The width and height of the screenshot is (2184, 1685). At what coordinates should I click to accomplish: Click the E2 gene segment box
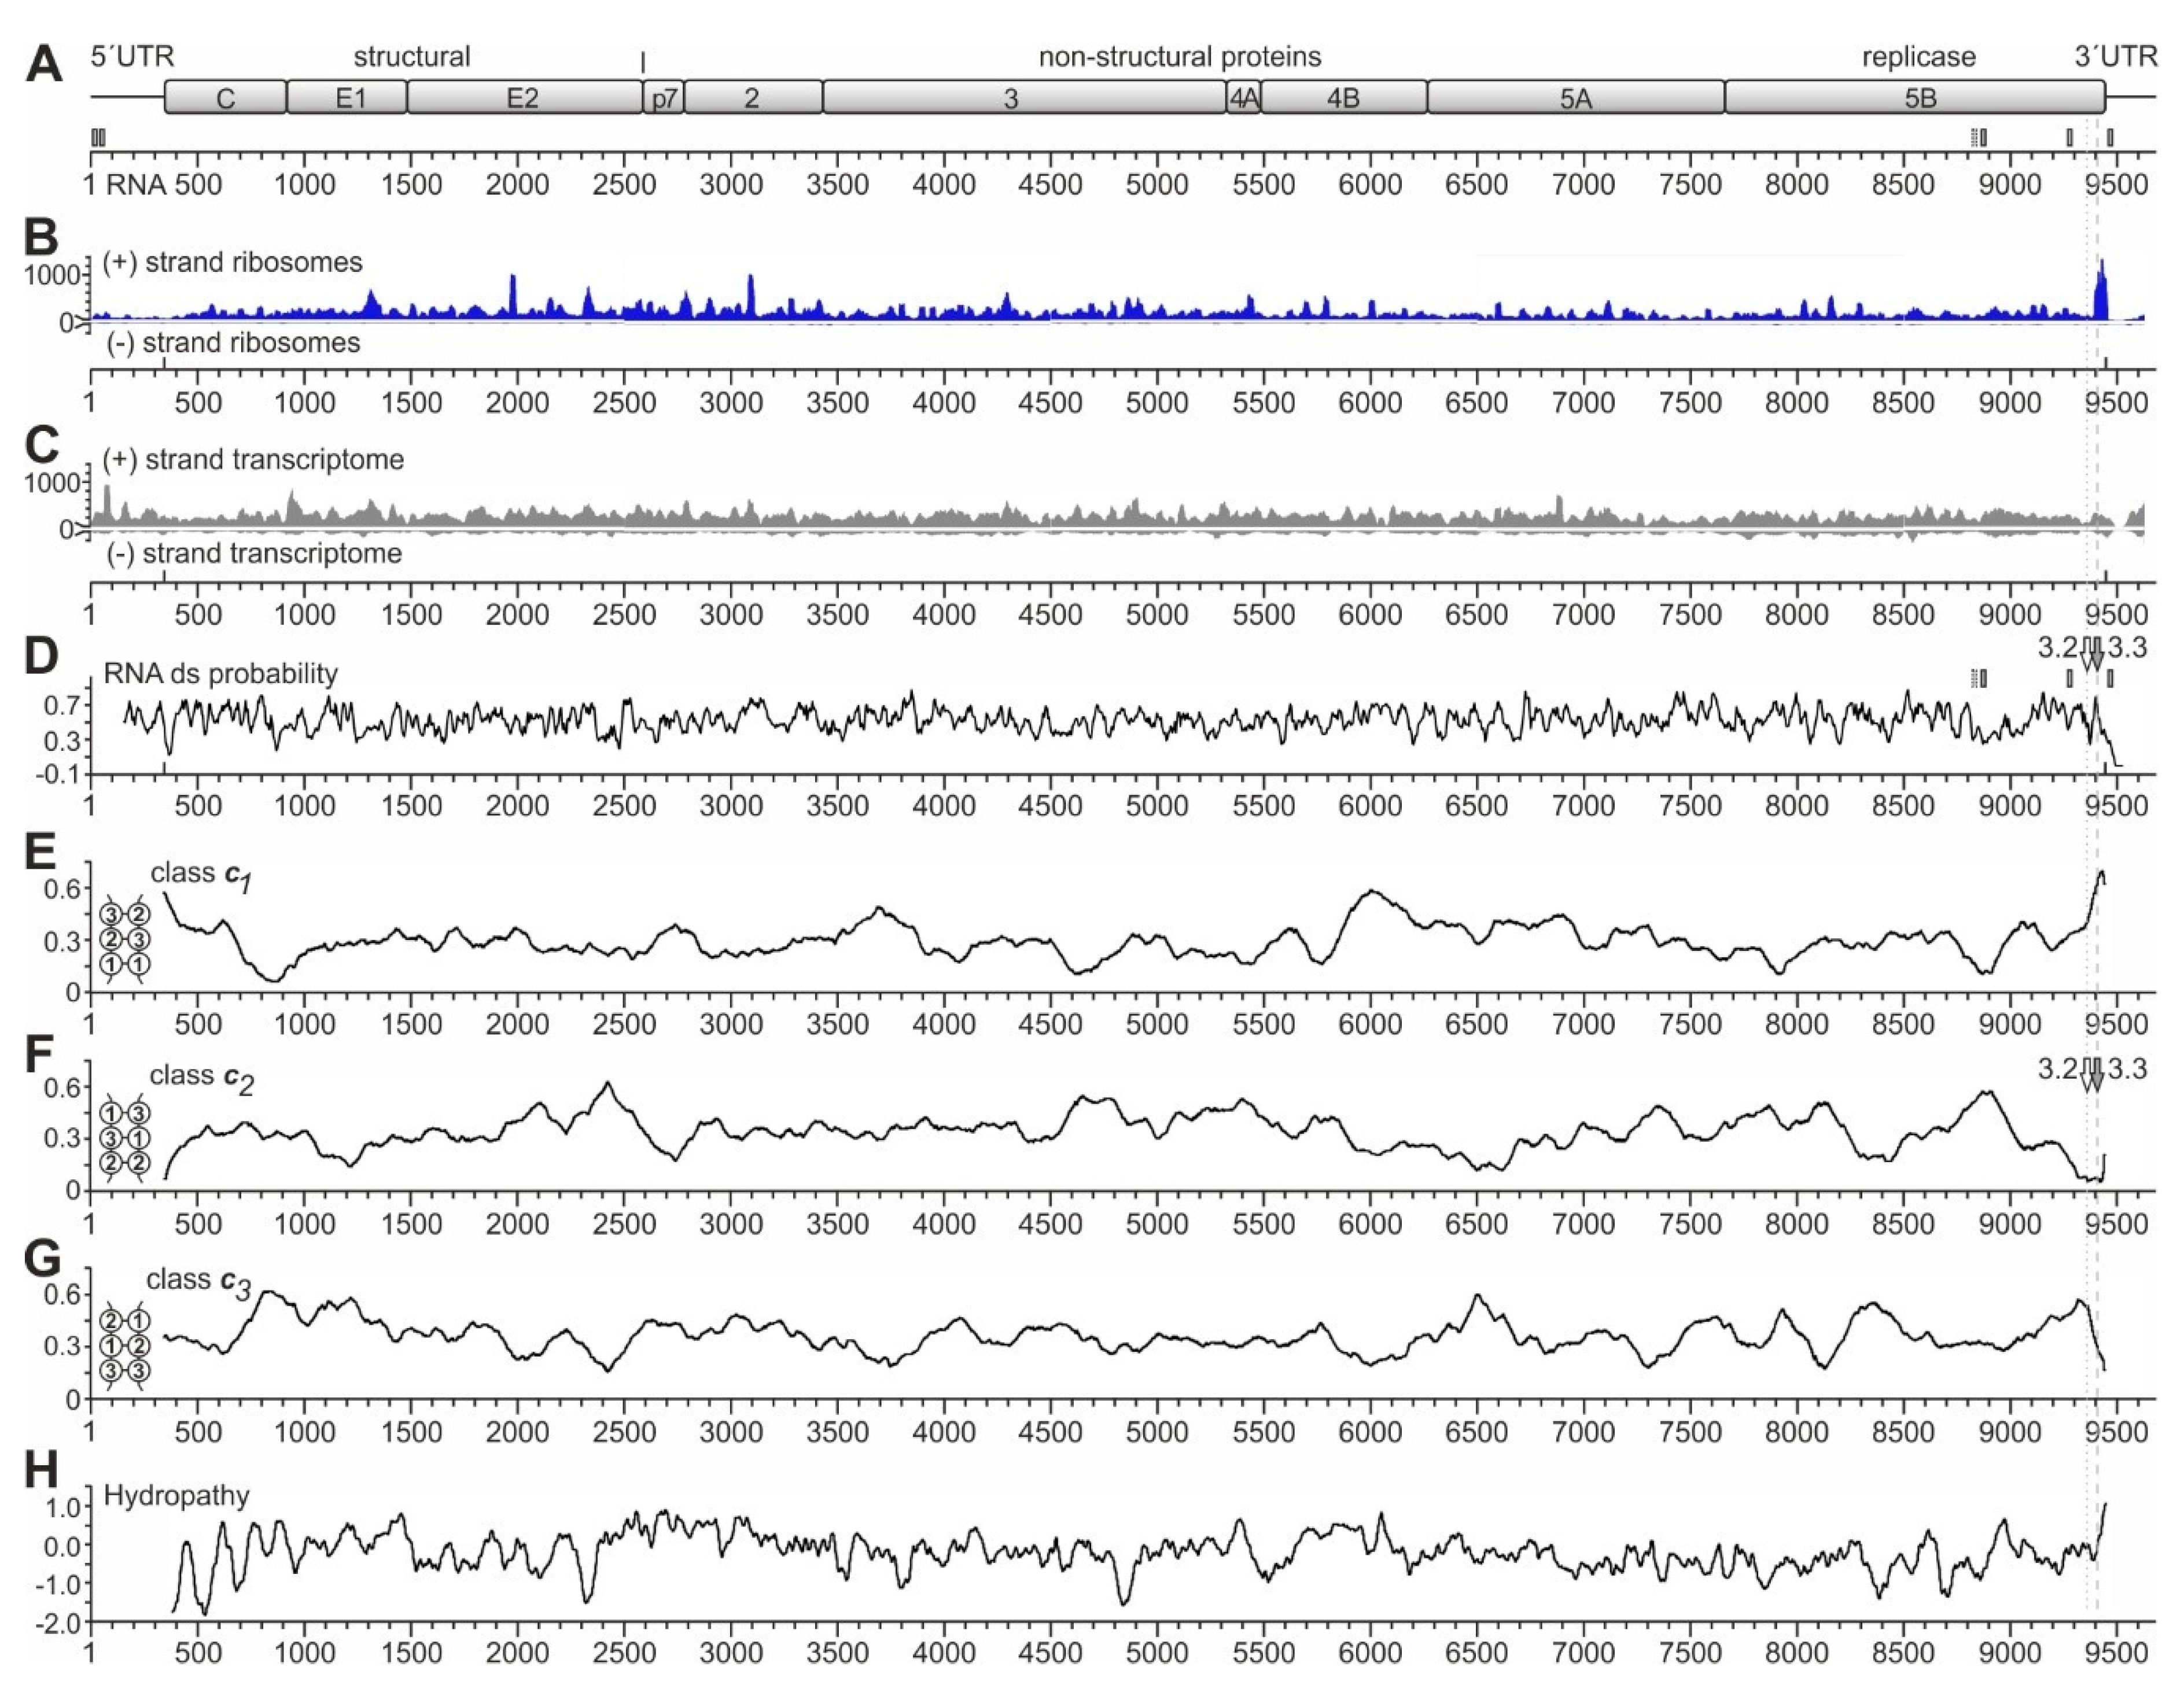pos(524,98)
